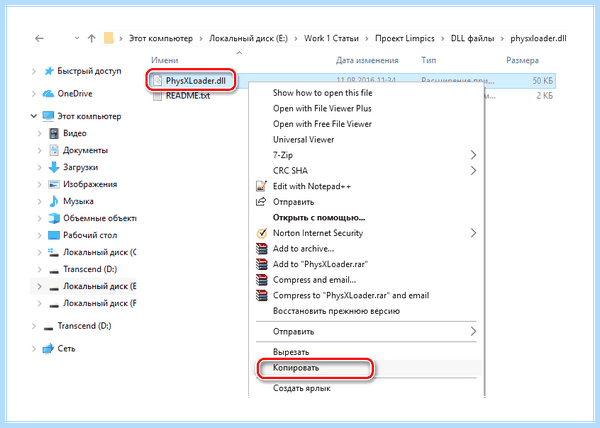The height and width of the screenshot is (428, 600).
Task: Click the Документы folder icon
Action: pyautogui.click(x=54, y=150)
